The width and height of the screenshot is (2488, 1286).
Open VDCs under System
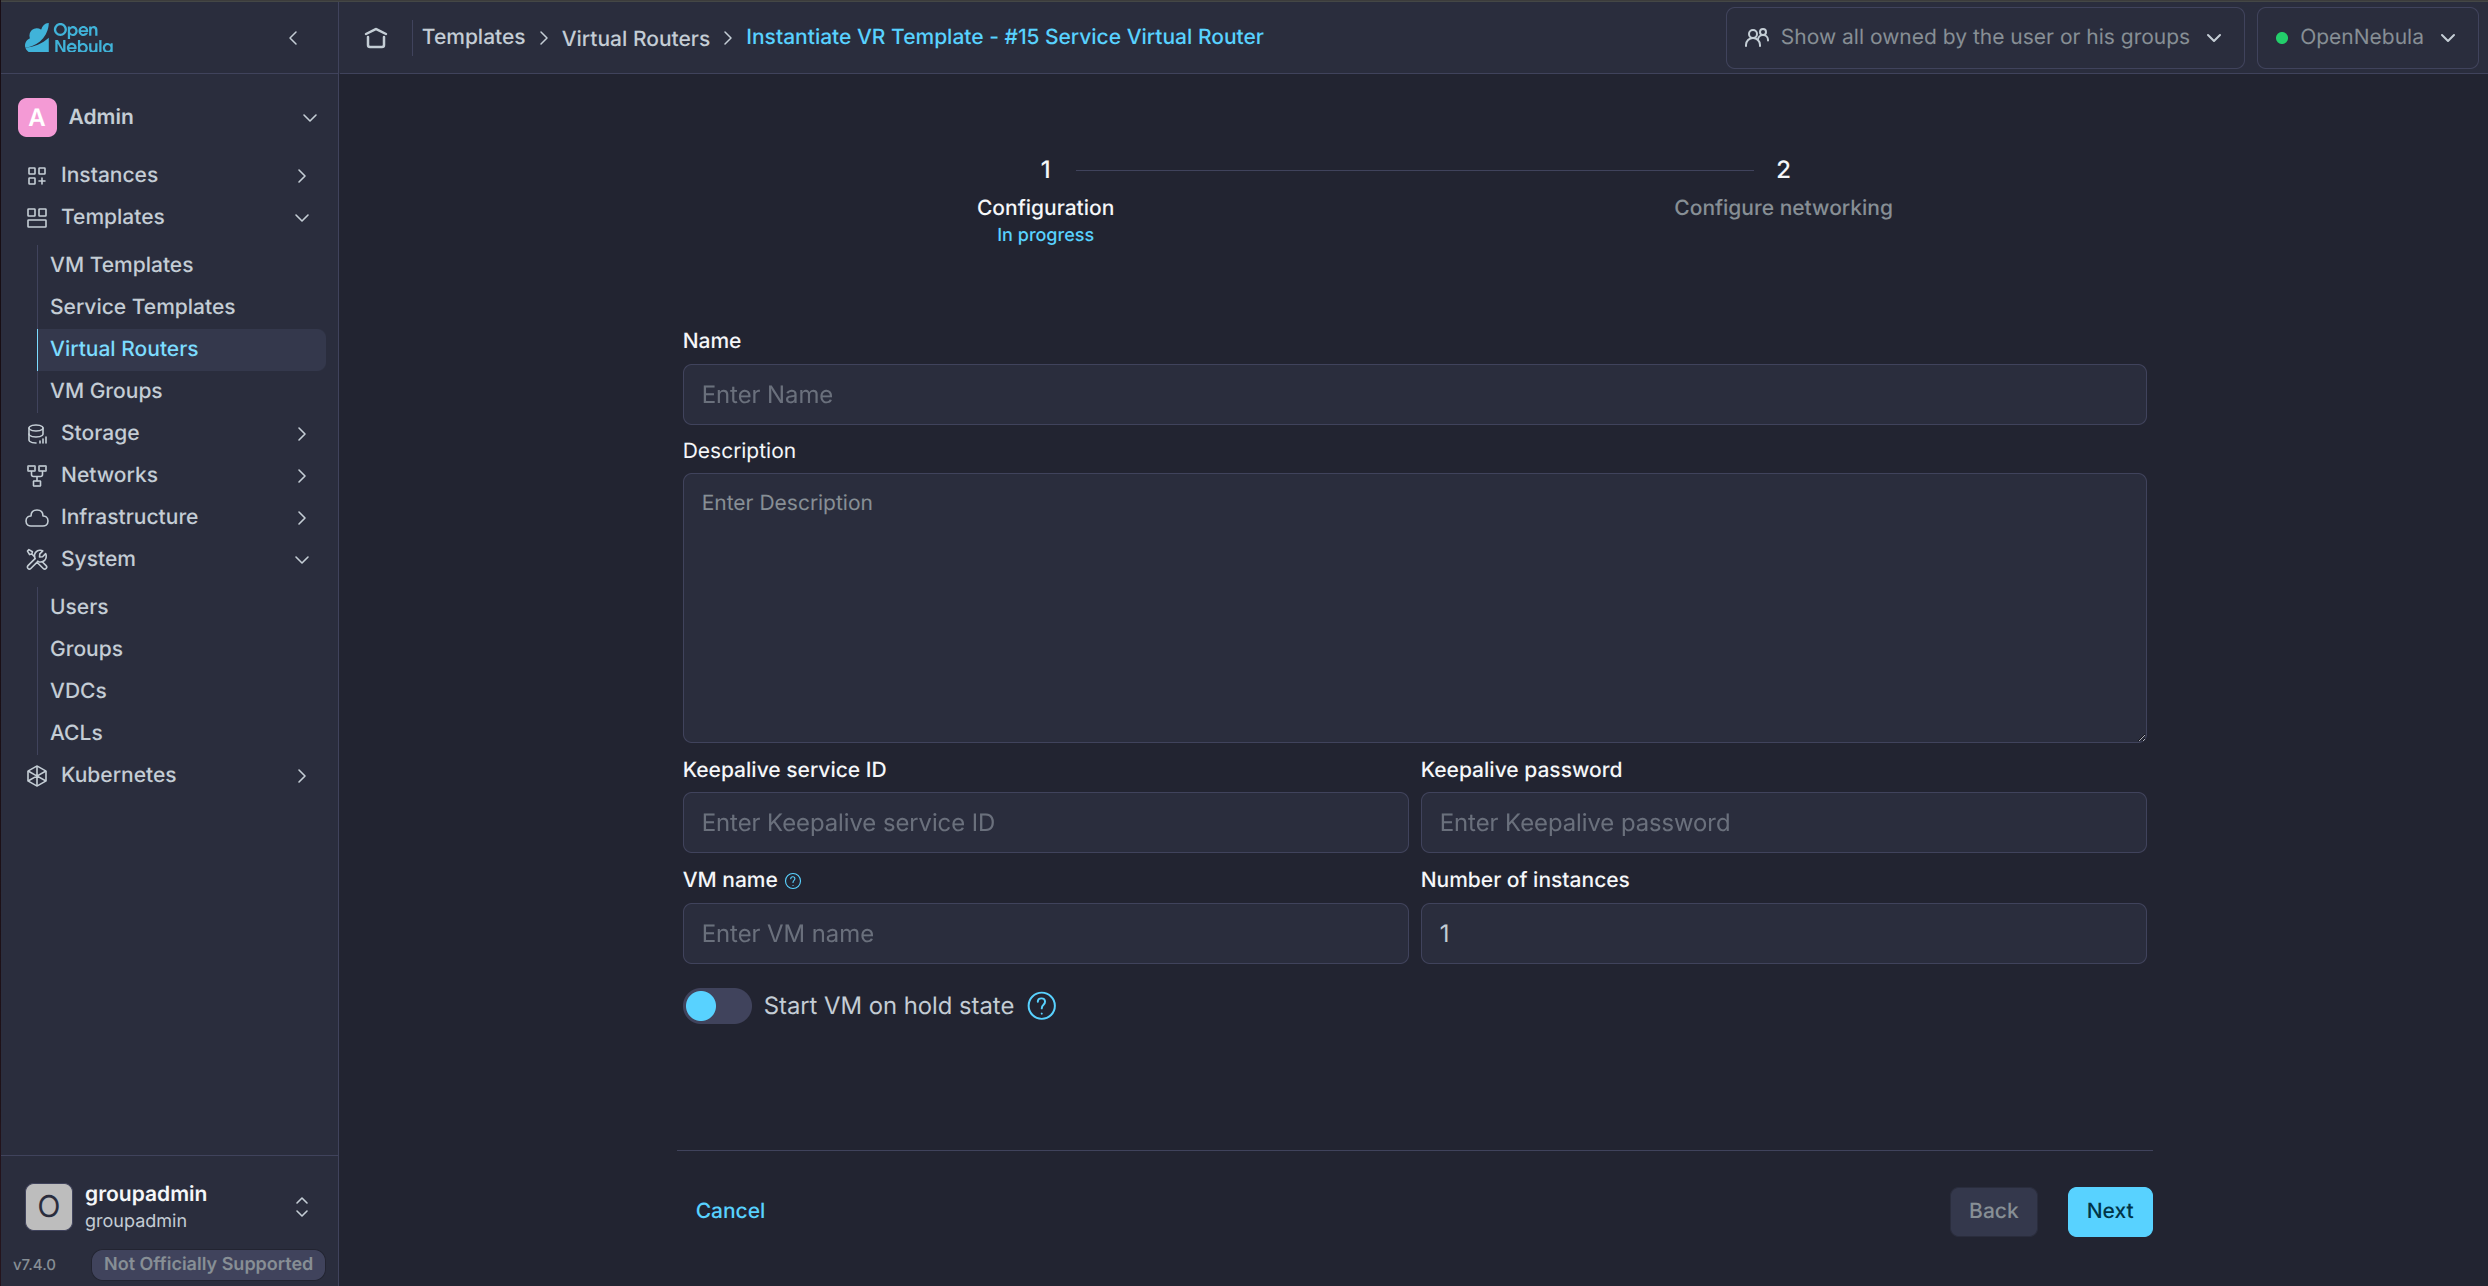pyautogui.click(x=78, y=691)
